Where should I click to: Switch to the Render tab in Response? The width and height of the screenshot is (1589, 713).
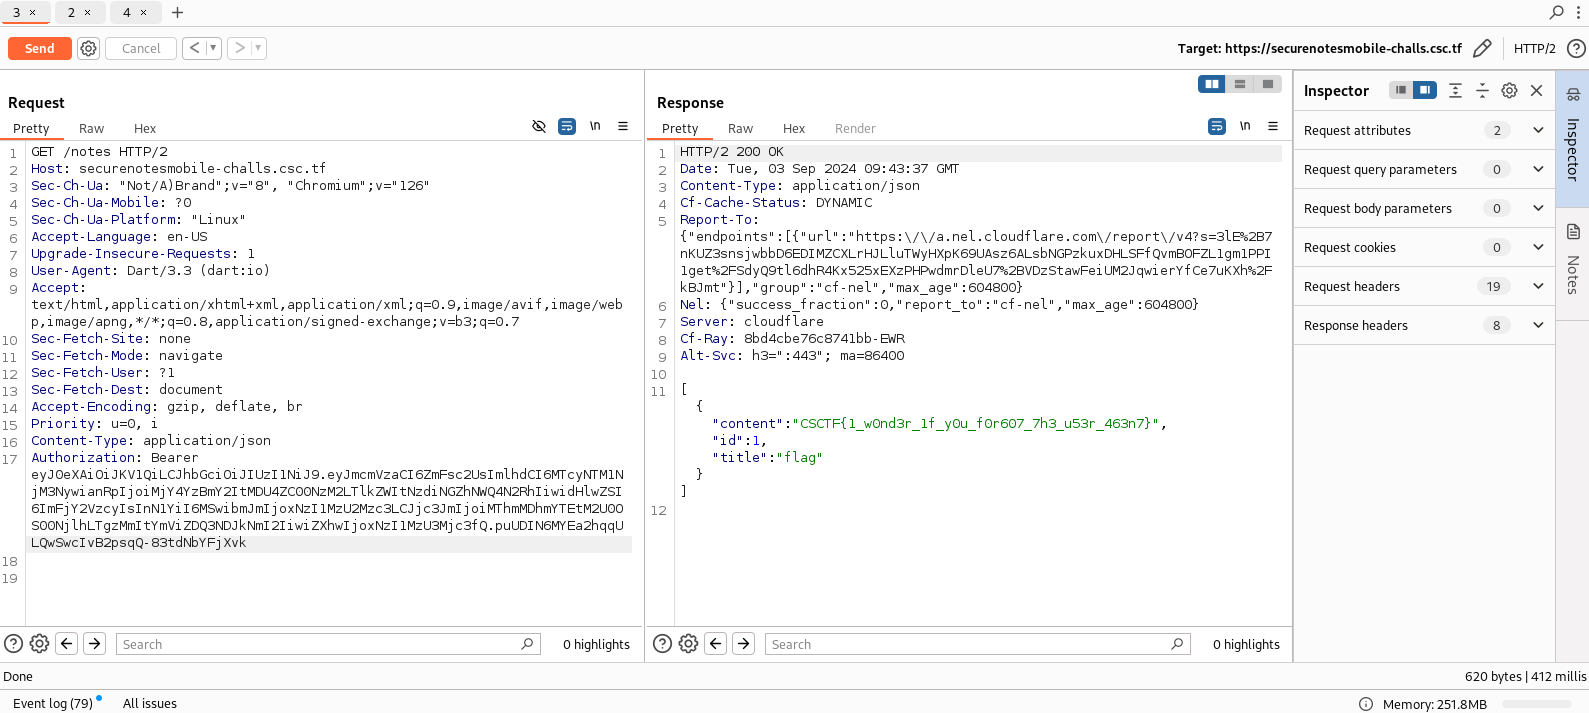[x=855, y=128]
